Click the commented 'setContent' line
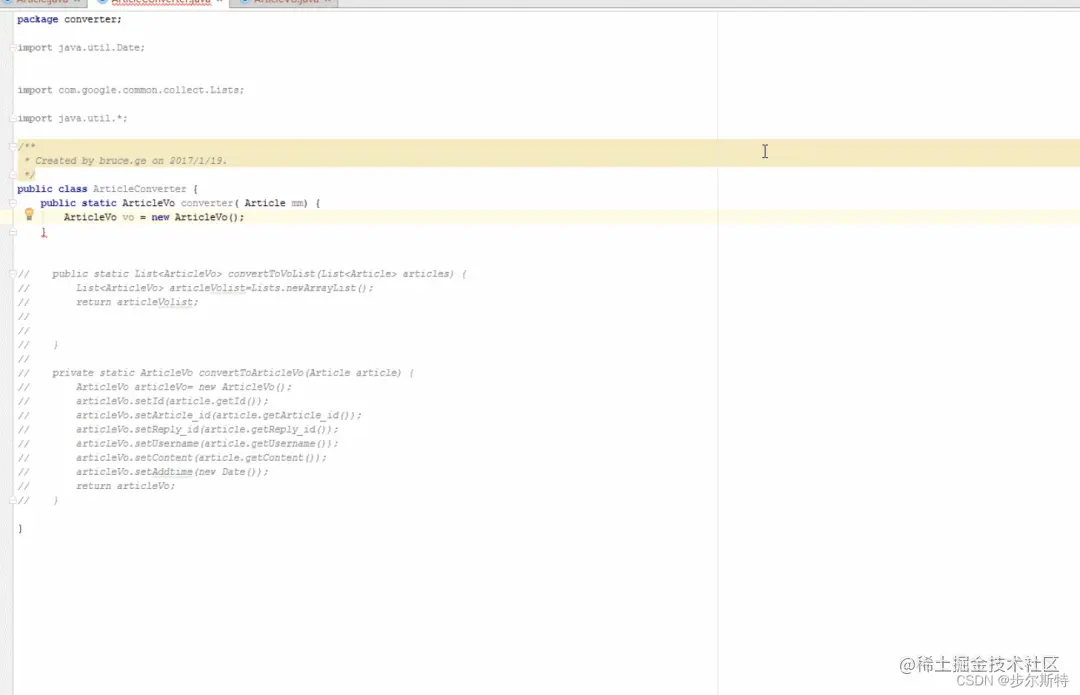1080x695 pixels. click(x=201, y=457)
